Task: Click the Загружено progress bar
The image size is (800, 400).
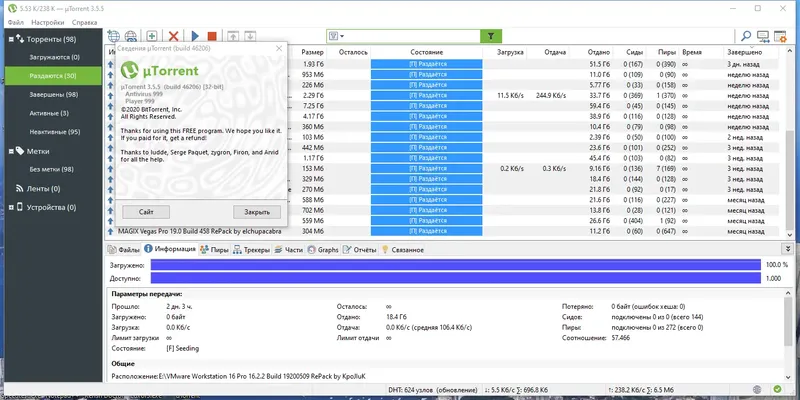Action: (456, 265)
